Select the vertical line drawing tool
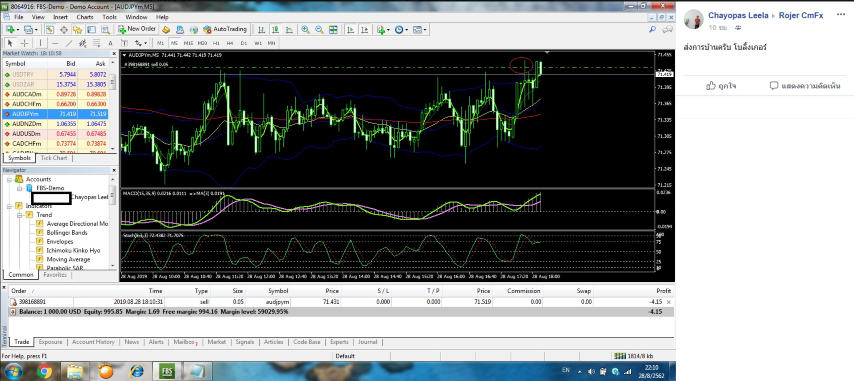Screen dimensions: 854x381 tap(40, 43)
